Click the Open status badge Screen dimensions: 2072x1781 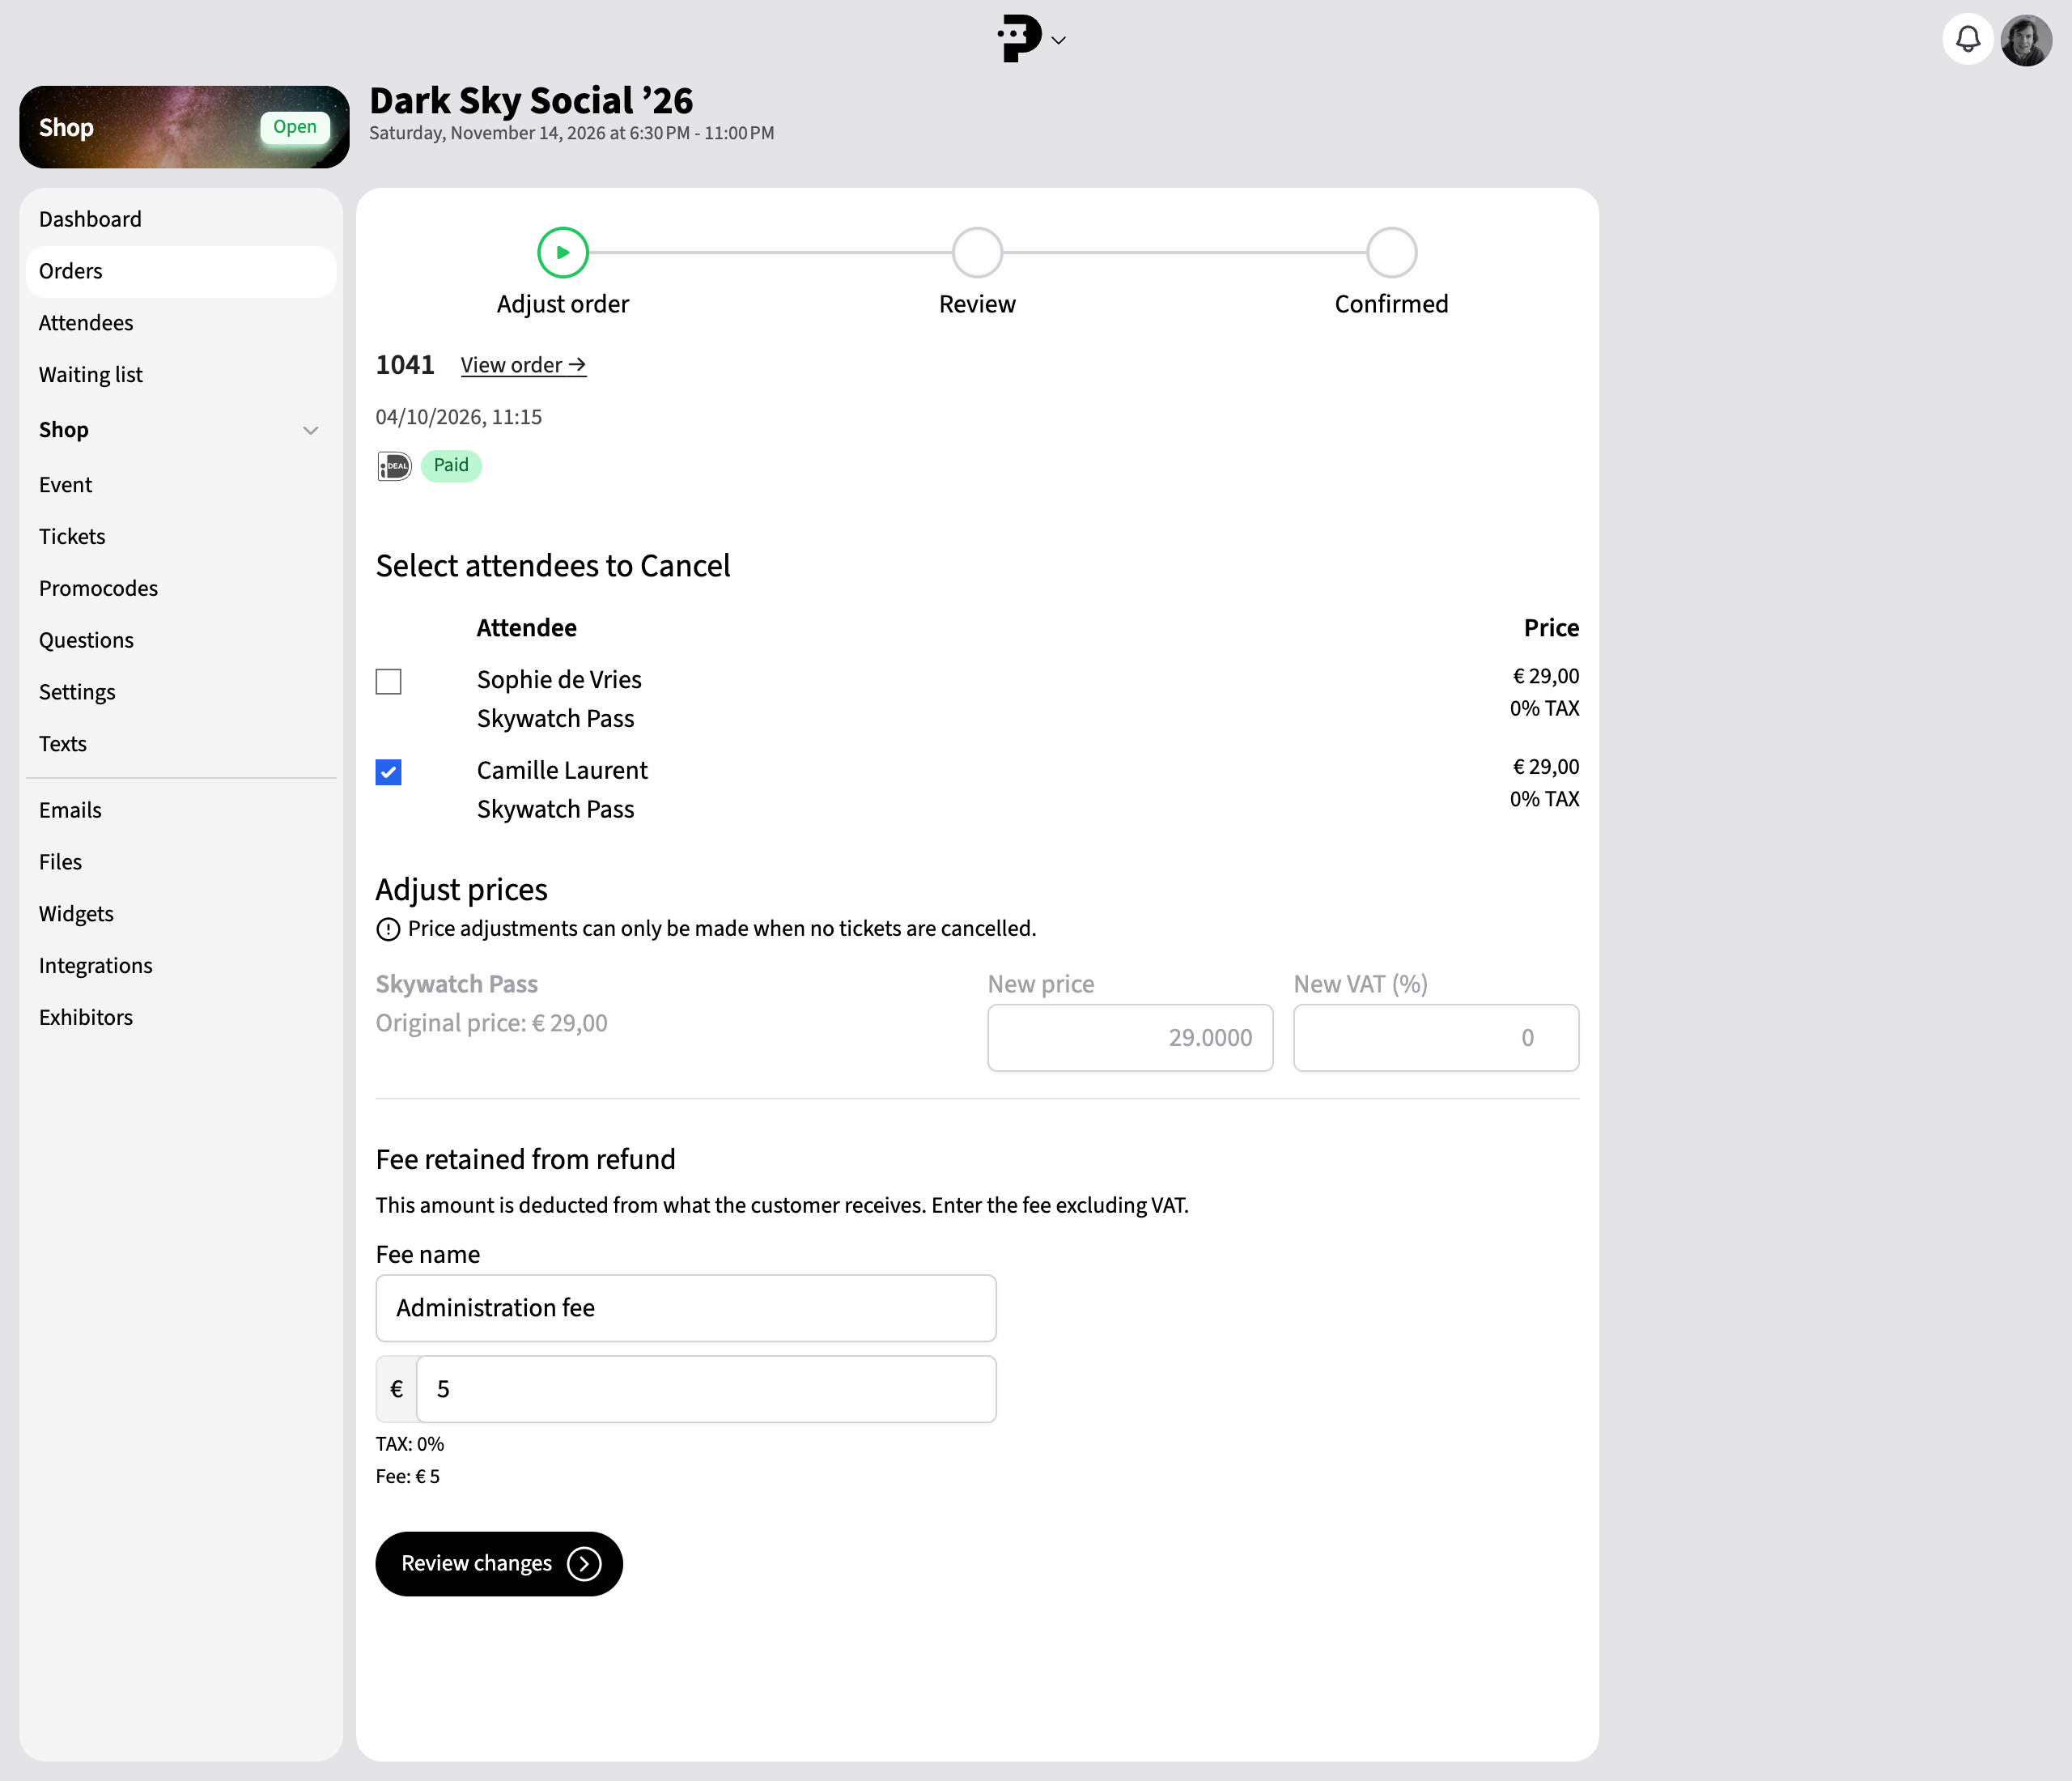coord(295,127)
